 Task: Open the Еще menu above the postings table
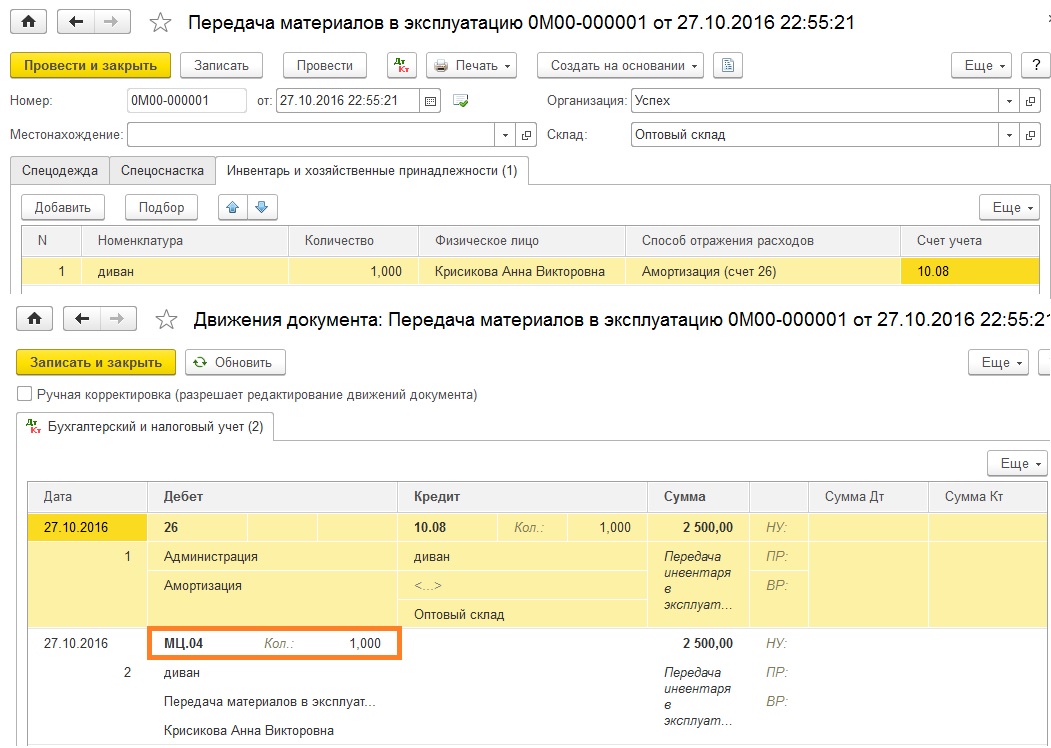click(1017, 463)
